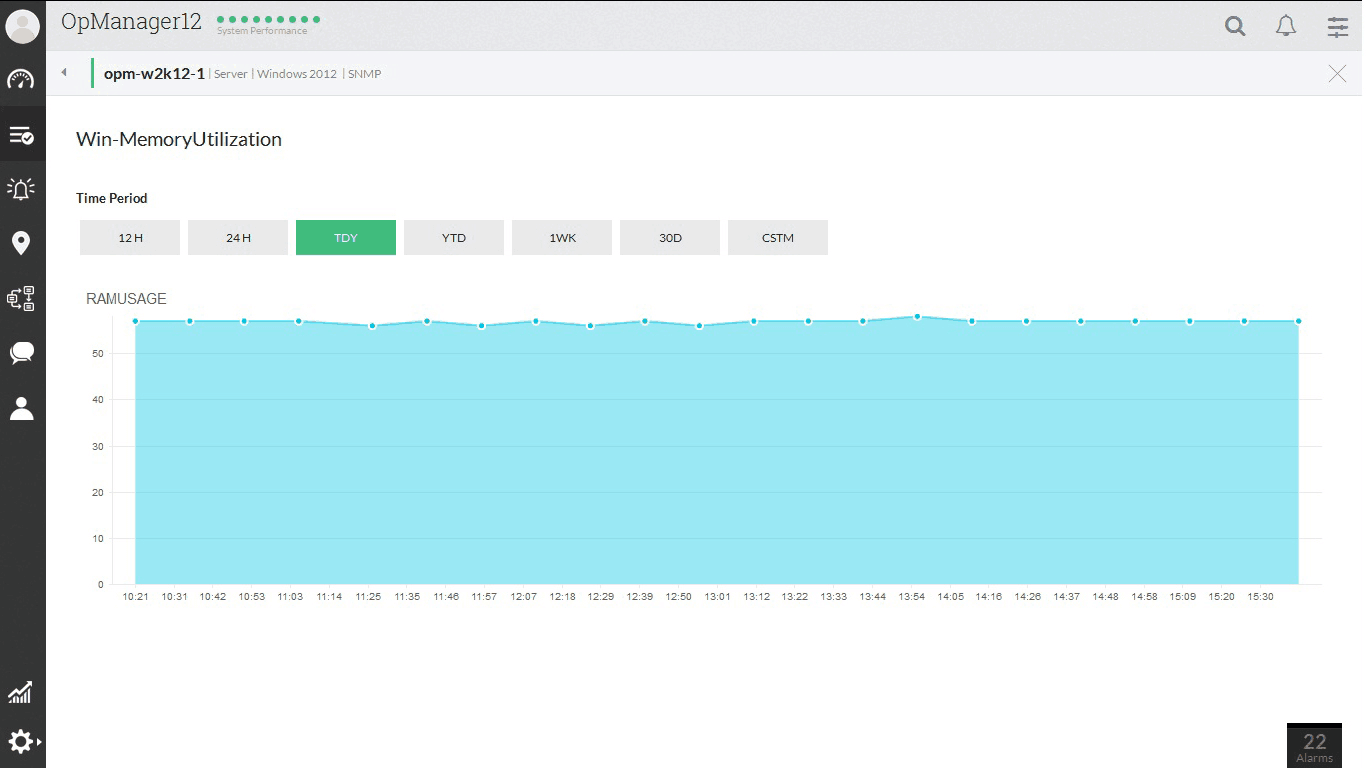Viewport: 1366px width, 768px height.
Task: Click the 50 y-axis value
Action: [x=98, y=354]
